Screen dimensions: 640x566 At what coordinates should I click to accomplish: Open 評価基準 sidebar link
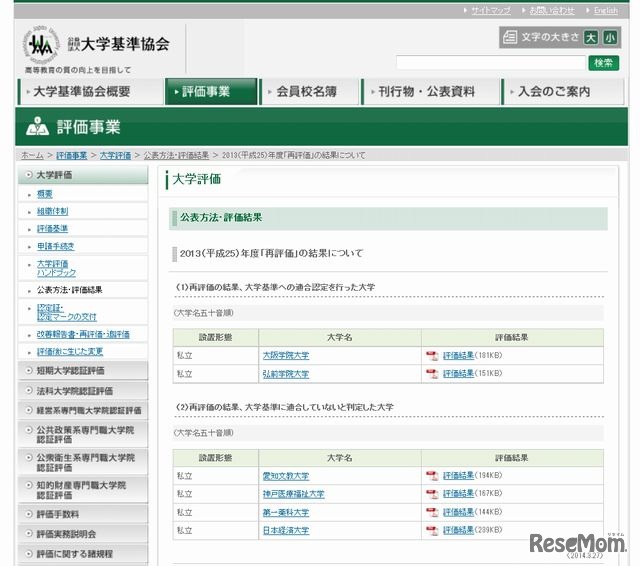coord(52,229)
